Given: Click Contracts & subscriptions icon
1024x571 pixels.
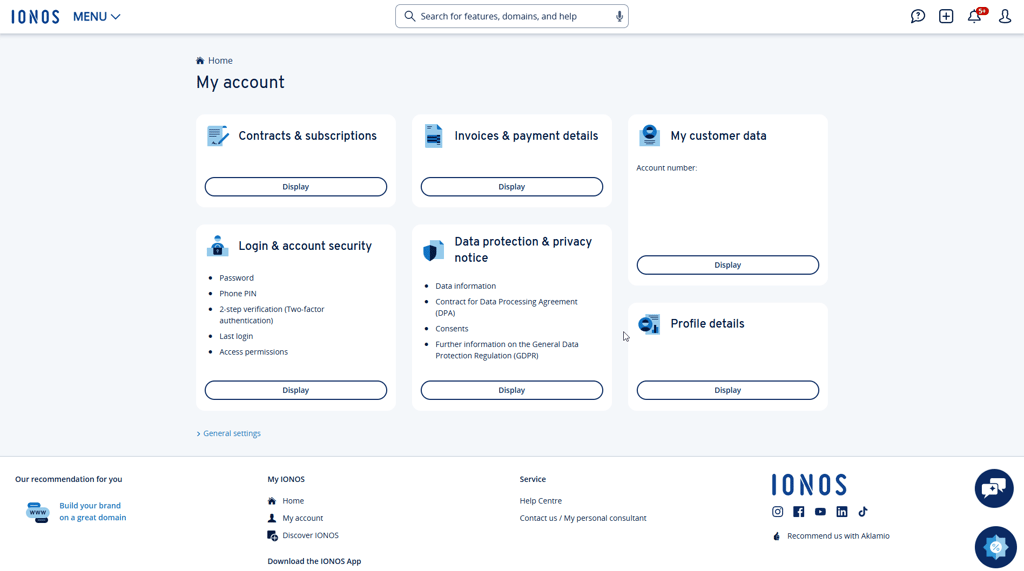Looking at the screenshot, I should [x=217, y=136].
